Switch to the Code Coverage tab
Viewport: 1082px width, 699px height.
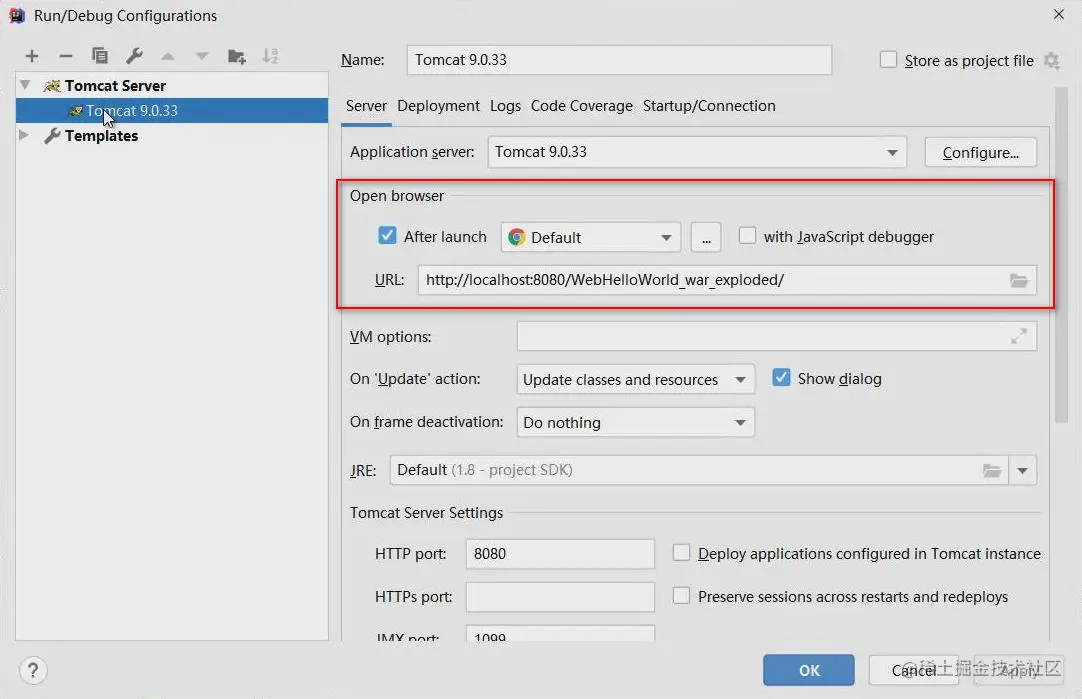pyautogui.click(x=582, y=106)
